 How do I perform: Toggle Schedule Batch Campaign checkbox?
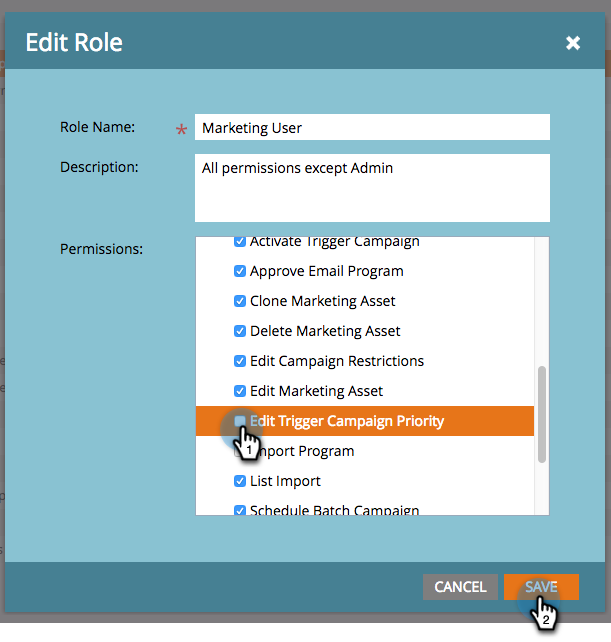240,510
